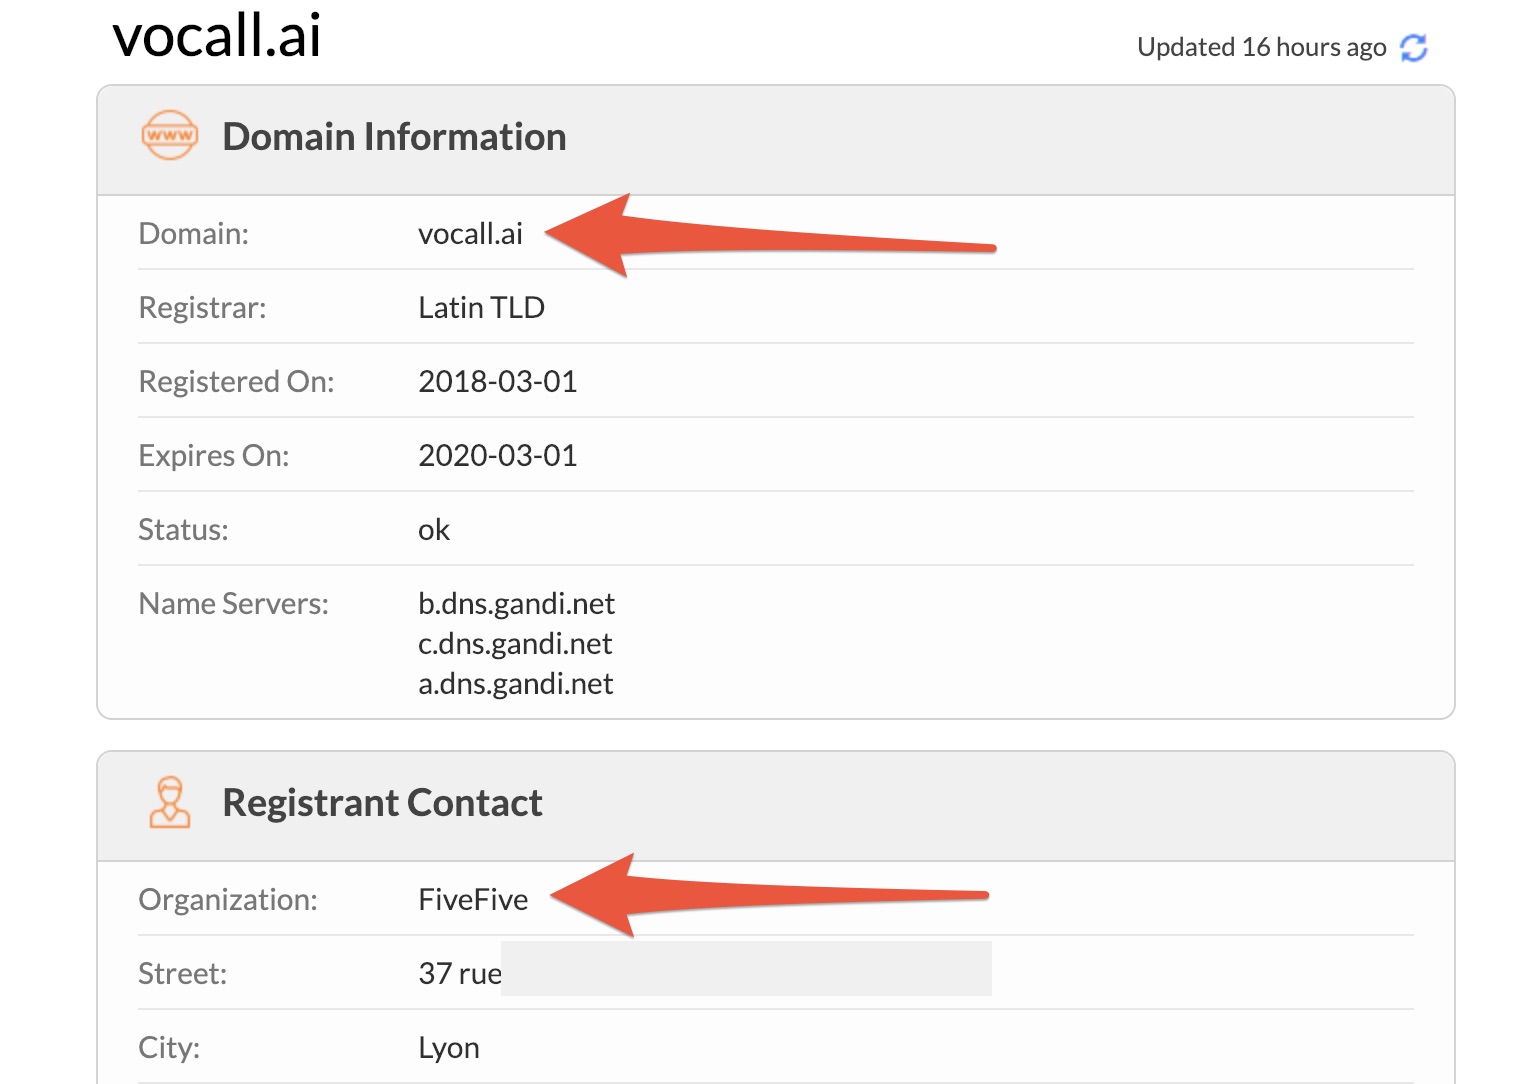Click name server b.dns.gandi.net
The height and width of the screenshot is (1084, 1514).
516,603
